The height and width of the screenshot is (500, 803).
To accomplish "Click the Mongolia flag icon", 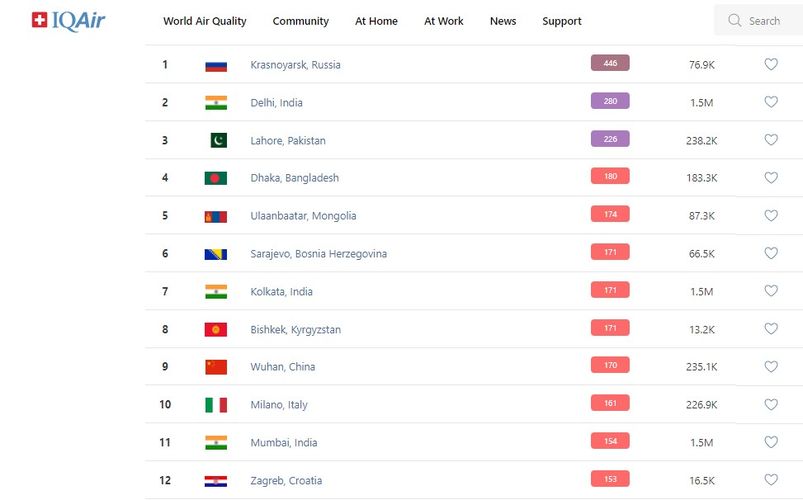I will click(216, 216).
